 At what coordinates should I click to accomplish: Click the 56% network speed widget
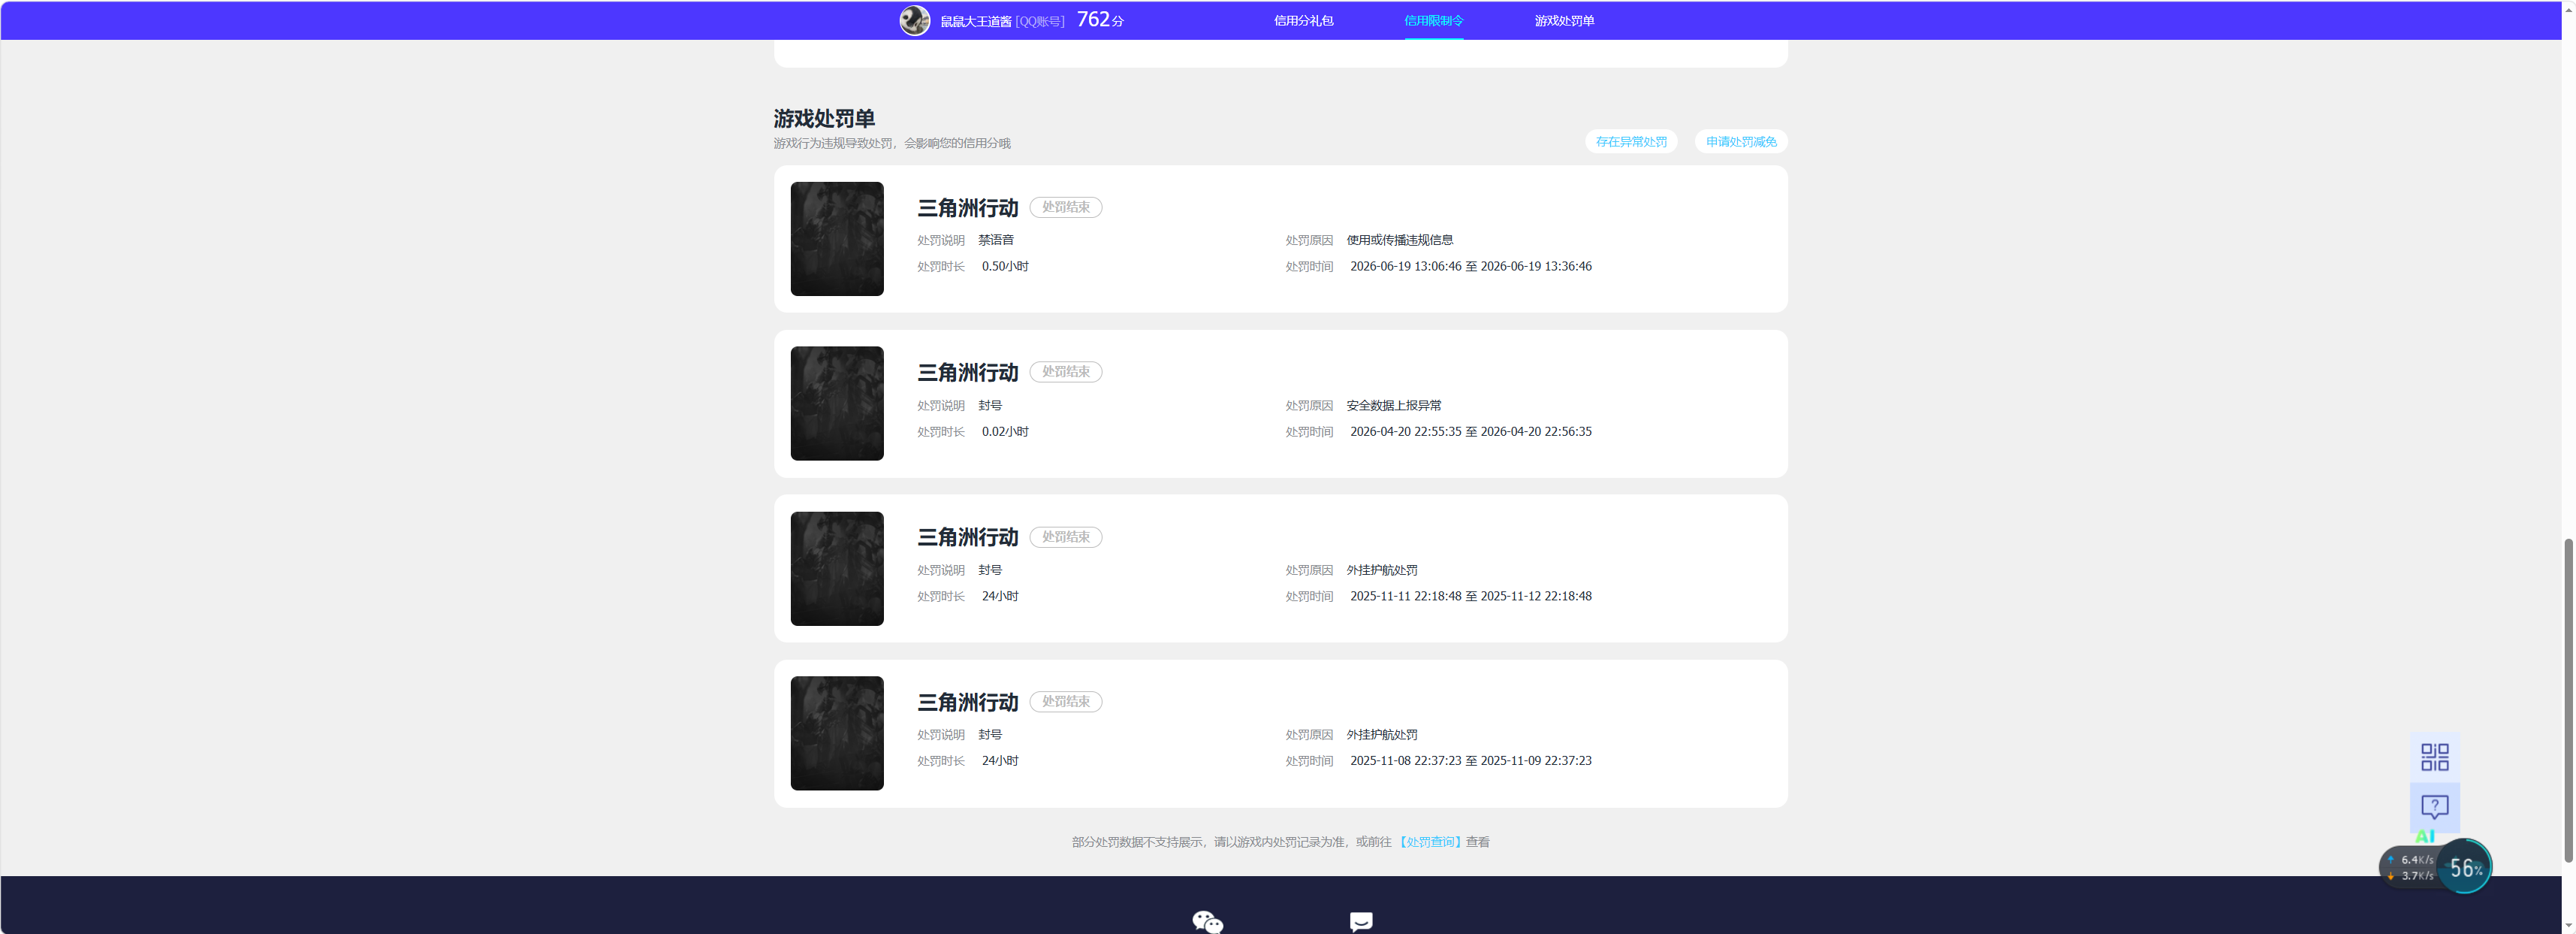tap(2464, 867)
